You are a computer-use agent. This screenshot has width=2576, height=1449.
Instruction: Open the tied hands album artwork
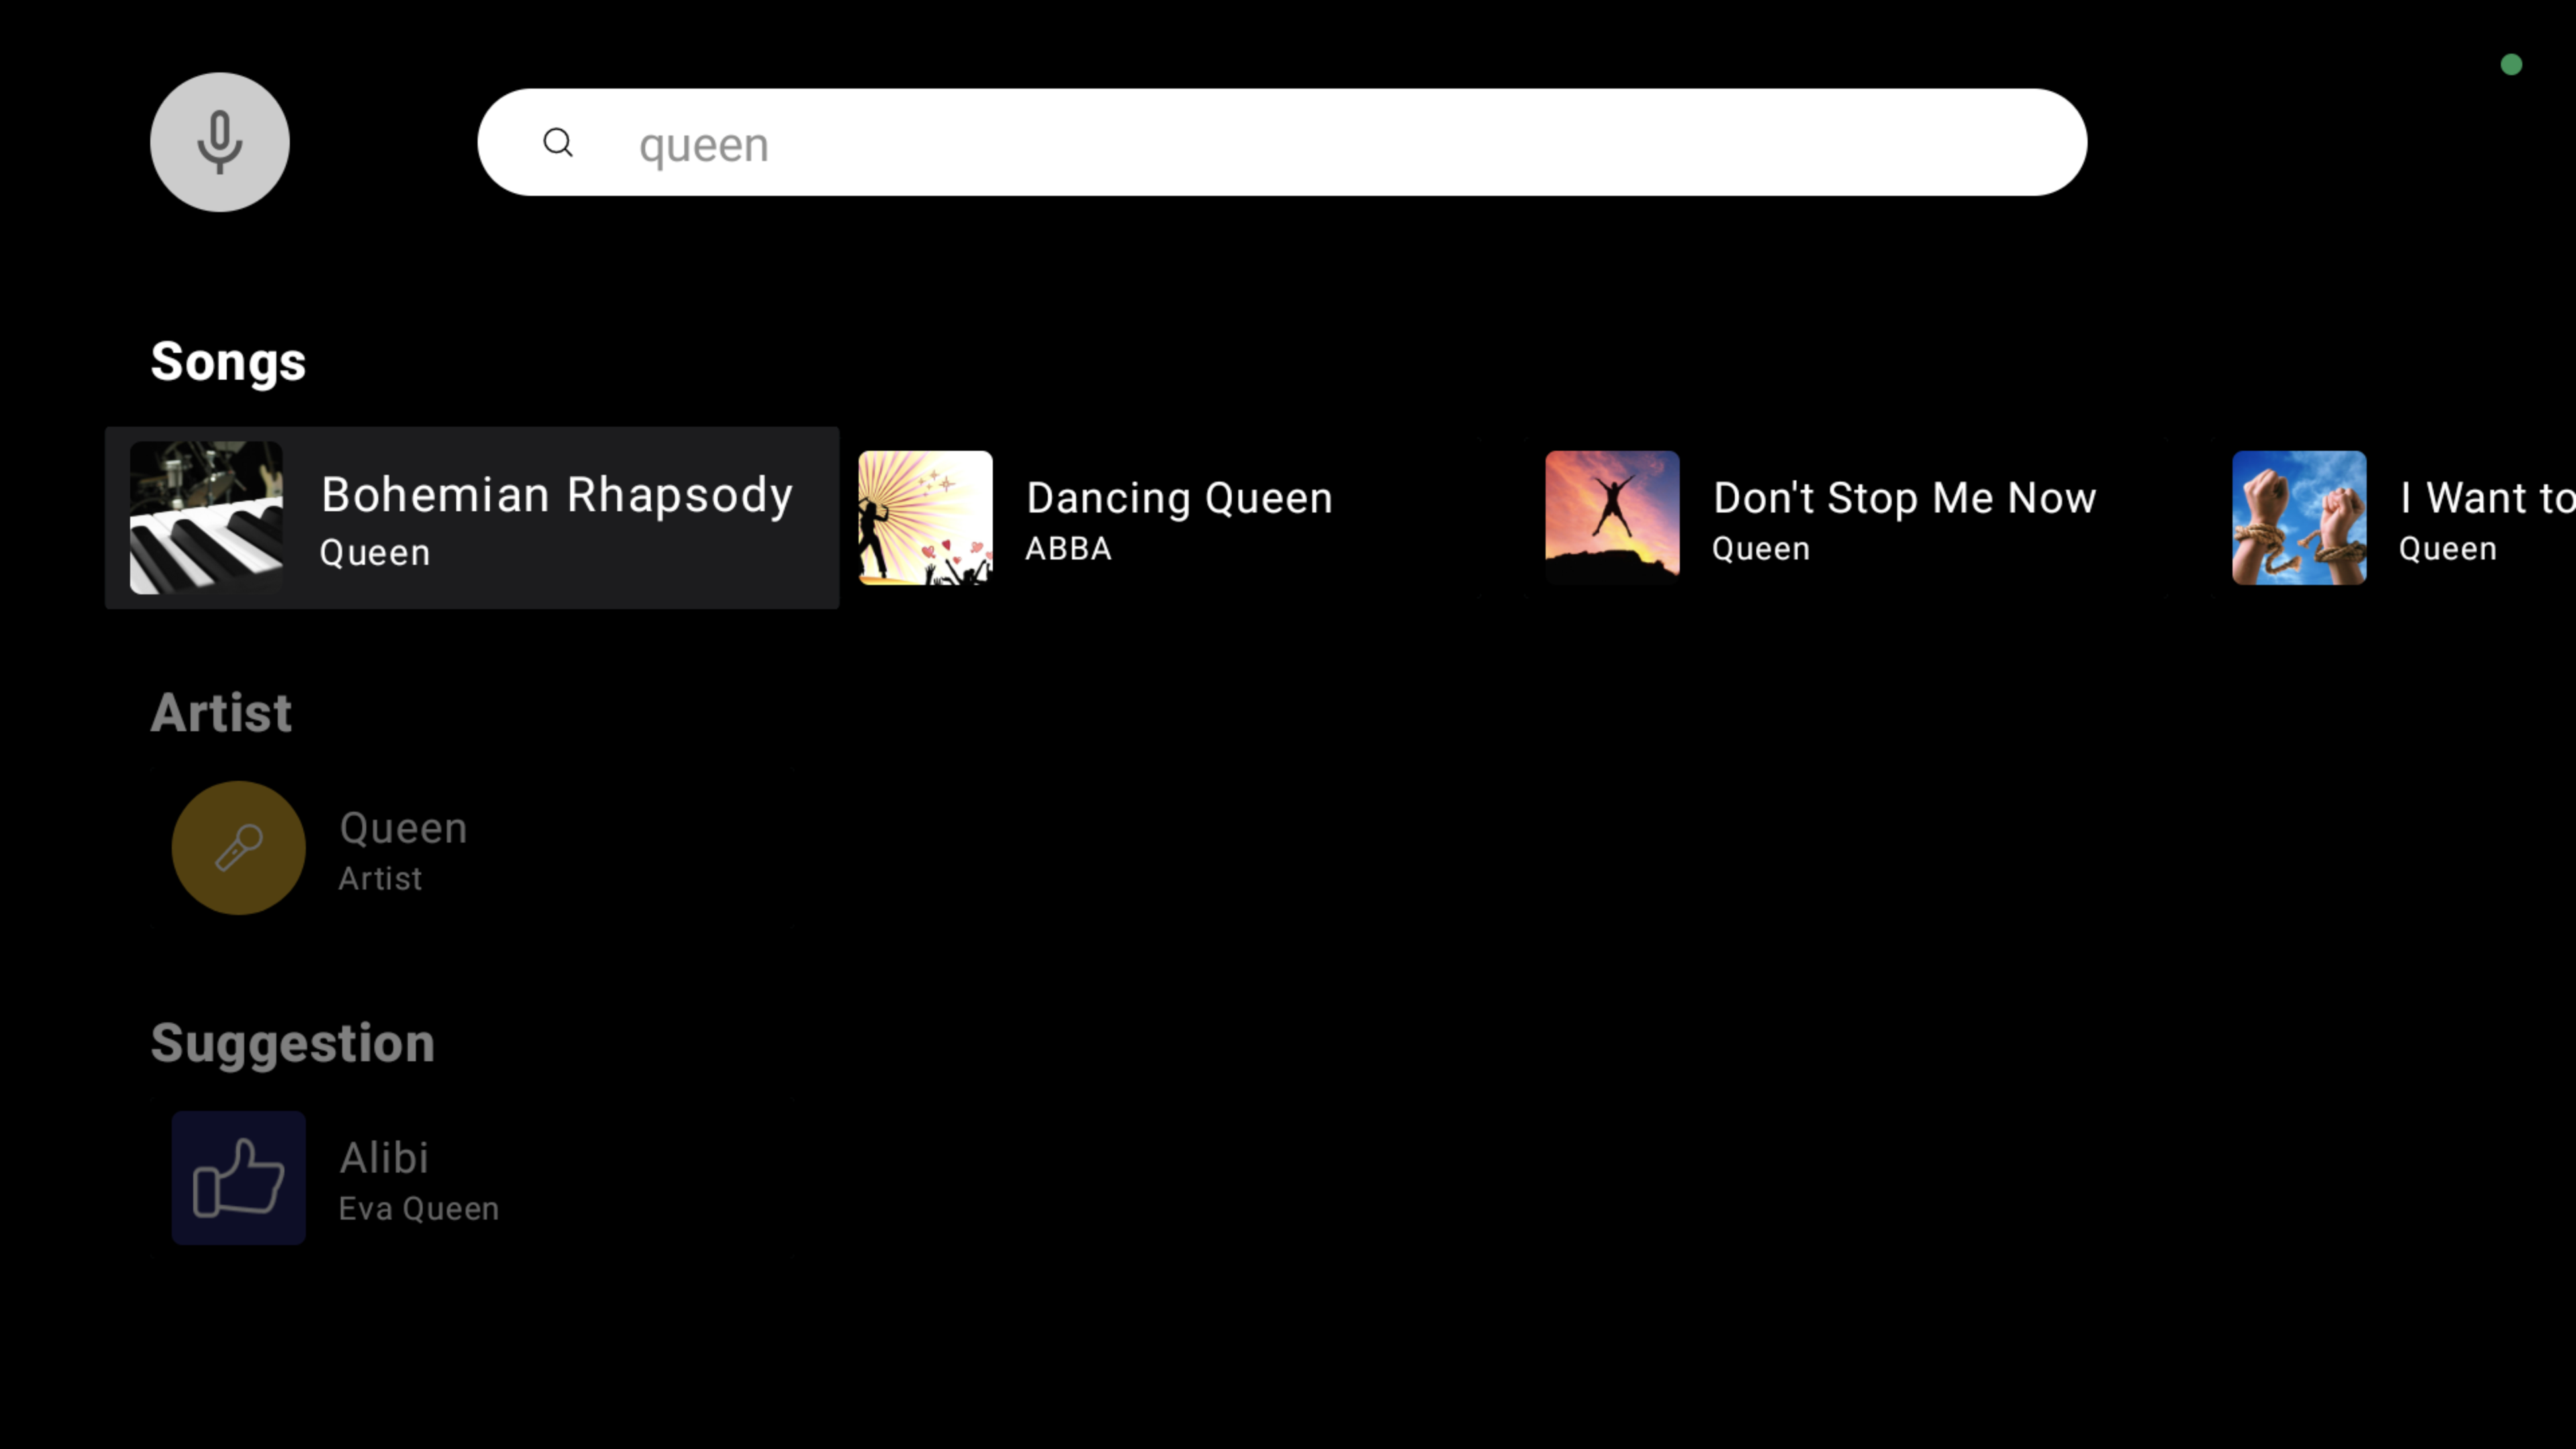point(2299,518)
